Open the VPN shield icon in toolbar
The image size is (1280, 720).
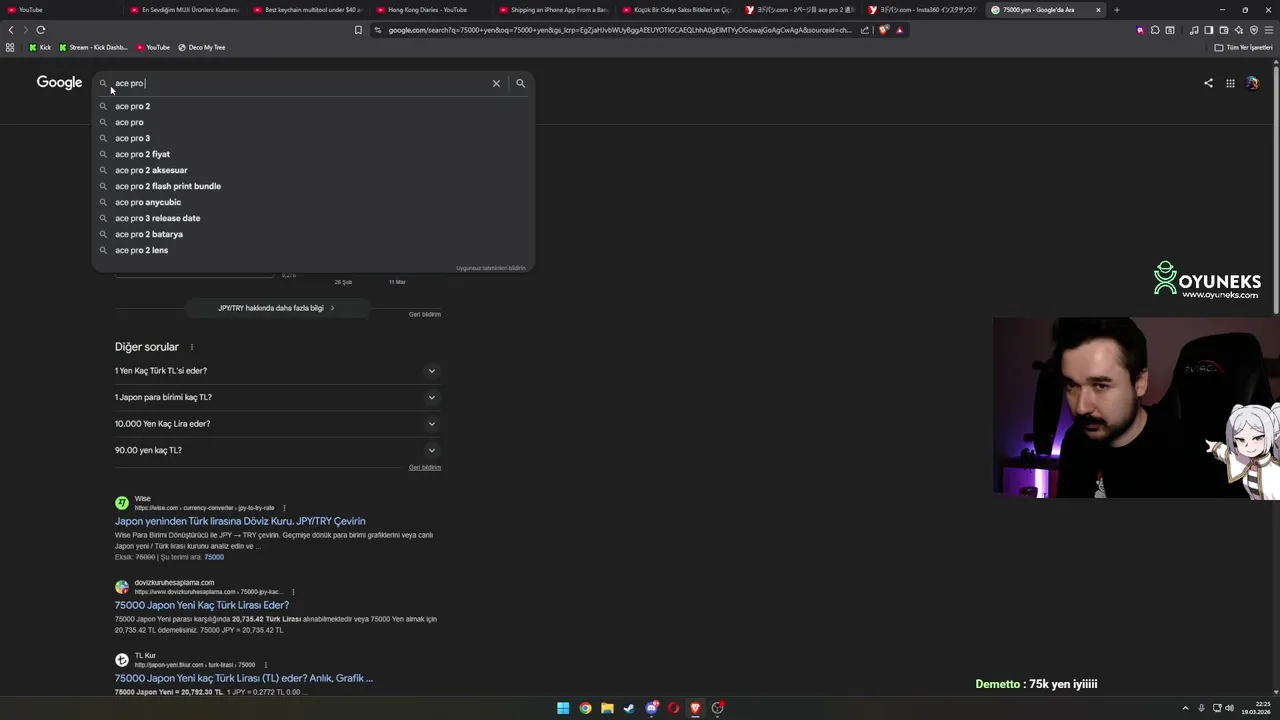click(x=1253, y=30)
